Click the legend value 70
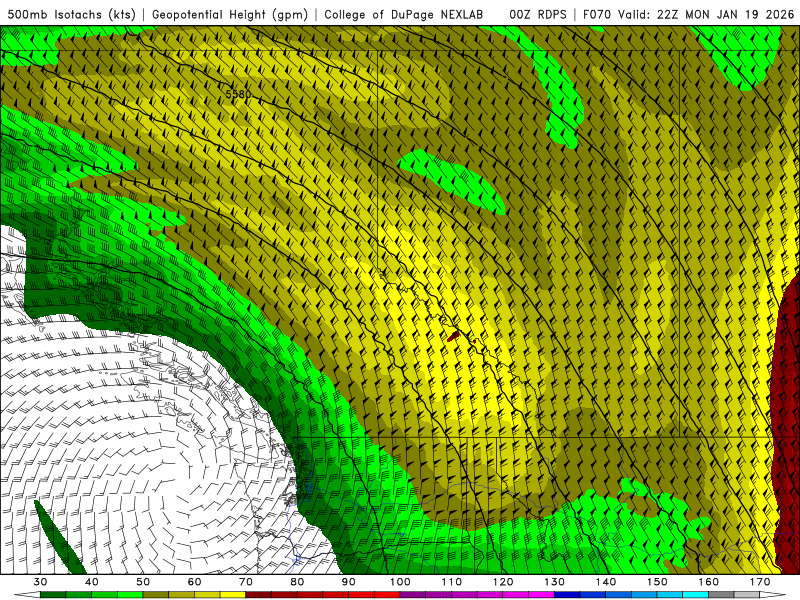The height and width of the screenshot is (600, 800). tap(246, 582)
